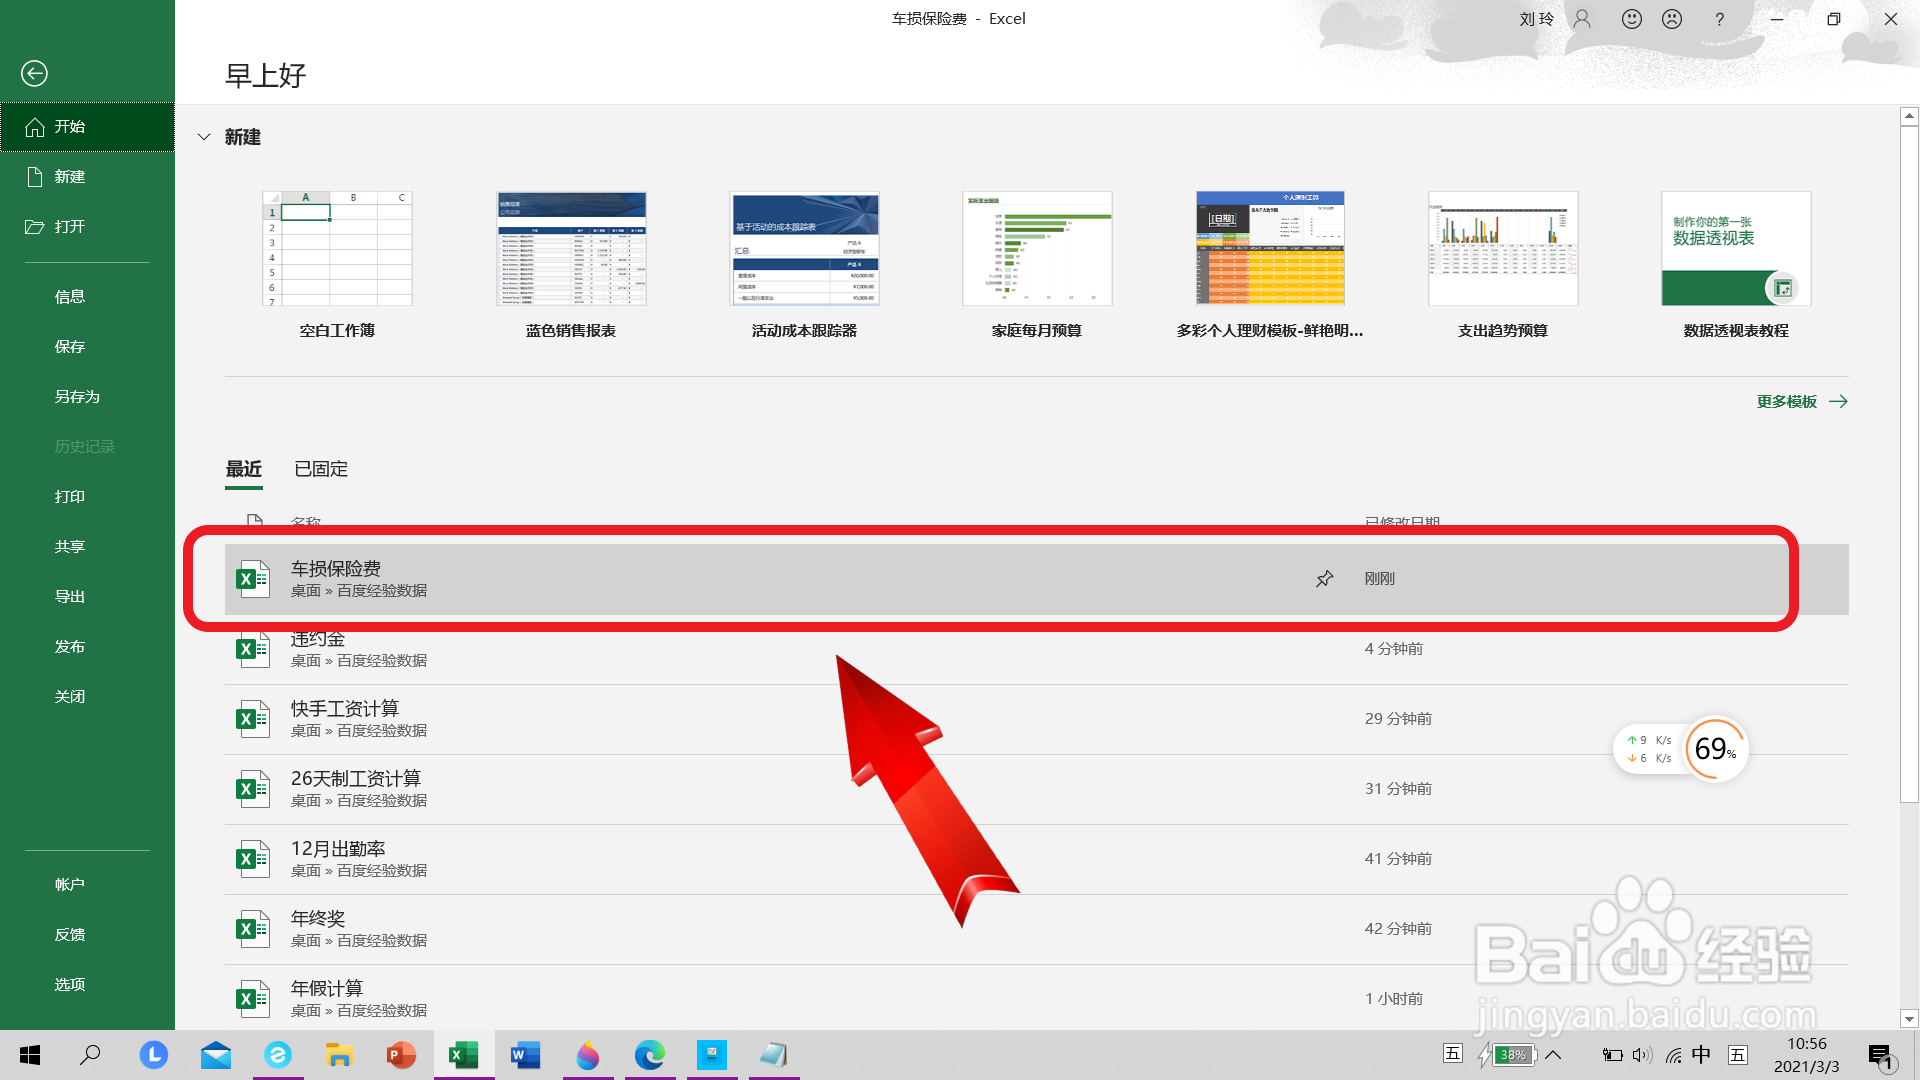Screen dimensions: 1920x1080
Task: Click the Excel file icon for 快手工资计算
Action: 252,719
